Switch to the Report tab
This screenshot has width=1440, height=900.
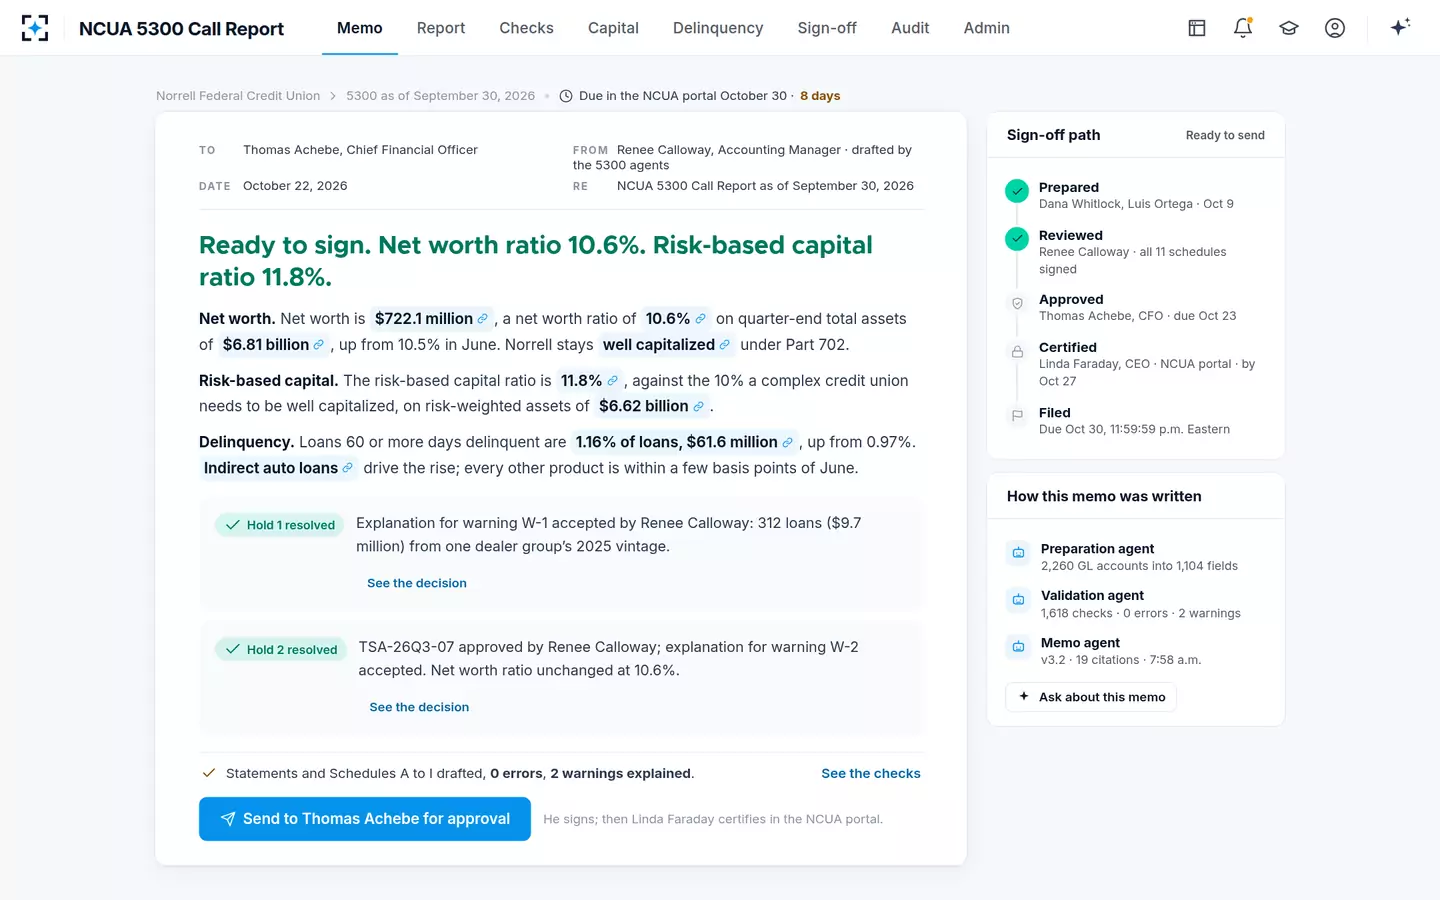[441, 28]
